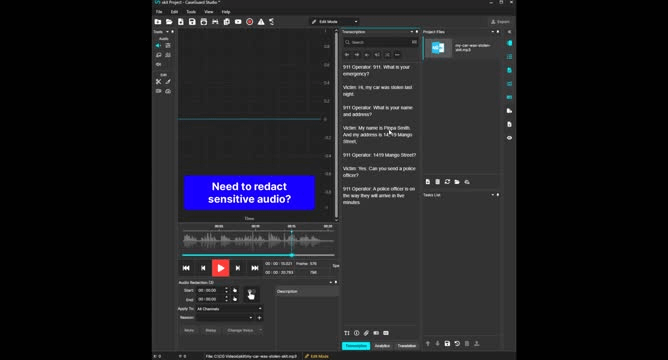Click the Bleep button

point(210,330)
